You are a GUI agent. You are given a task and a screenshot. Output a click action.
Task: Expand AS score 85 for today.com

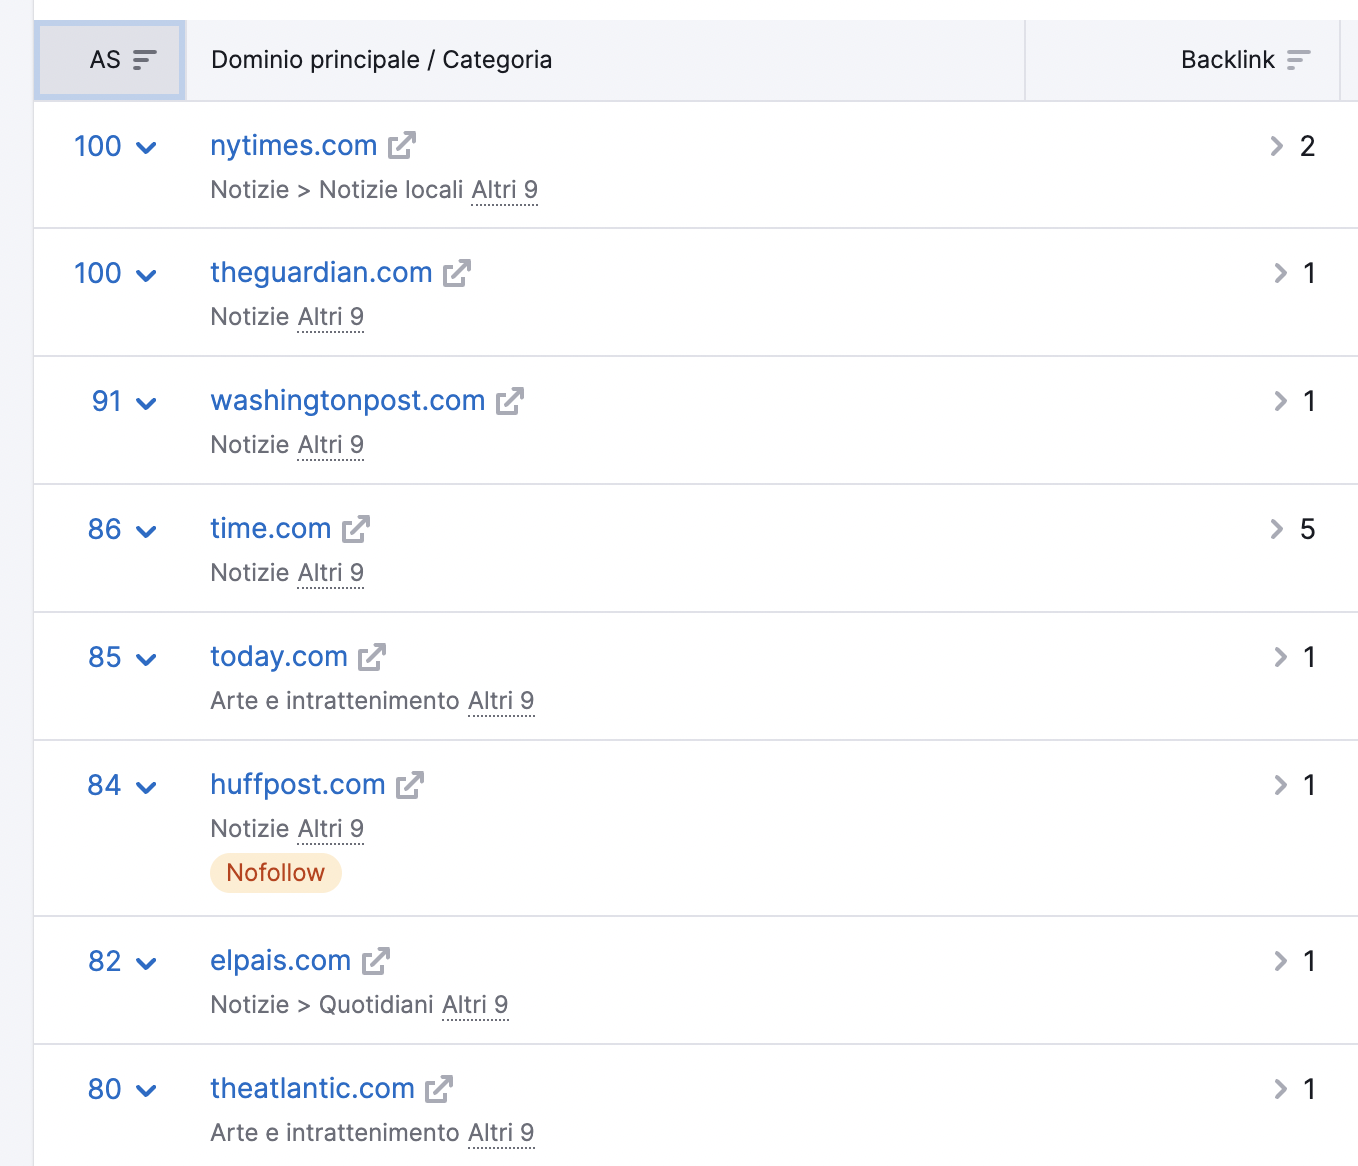point(122,658)
